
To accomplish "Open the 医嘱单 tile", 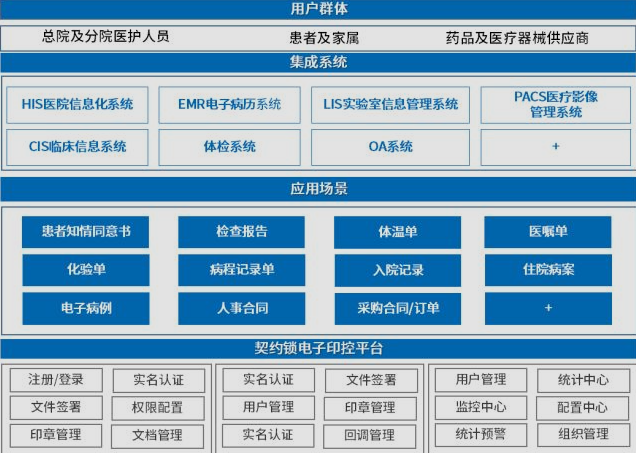I will point(548,232).
